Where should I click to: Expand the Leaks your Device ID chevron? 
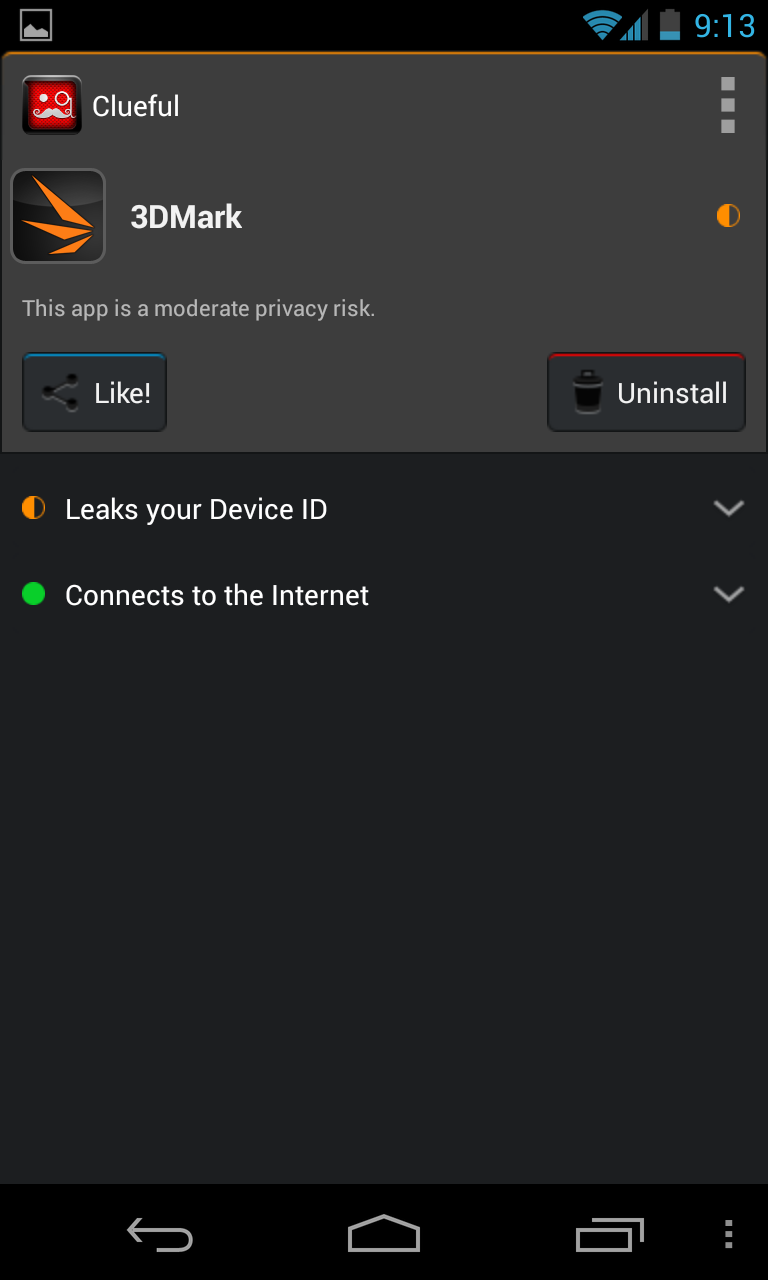click(728, 508)
